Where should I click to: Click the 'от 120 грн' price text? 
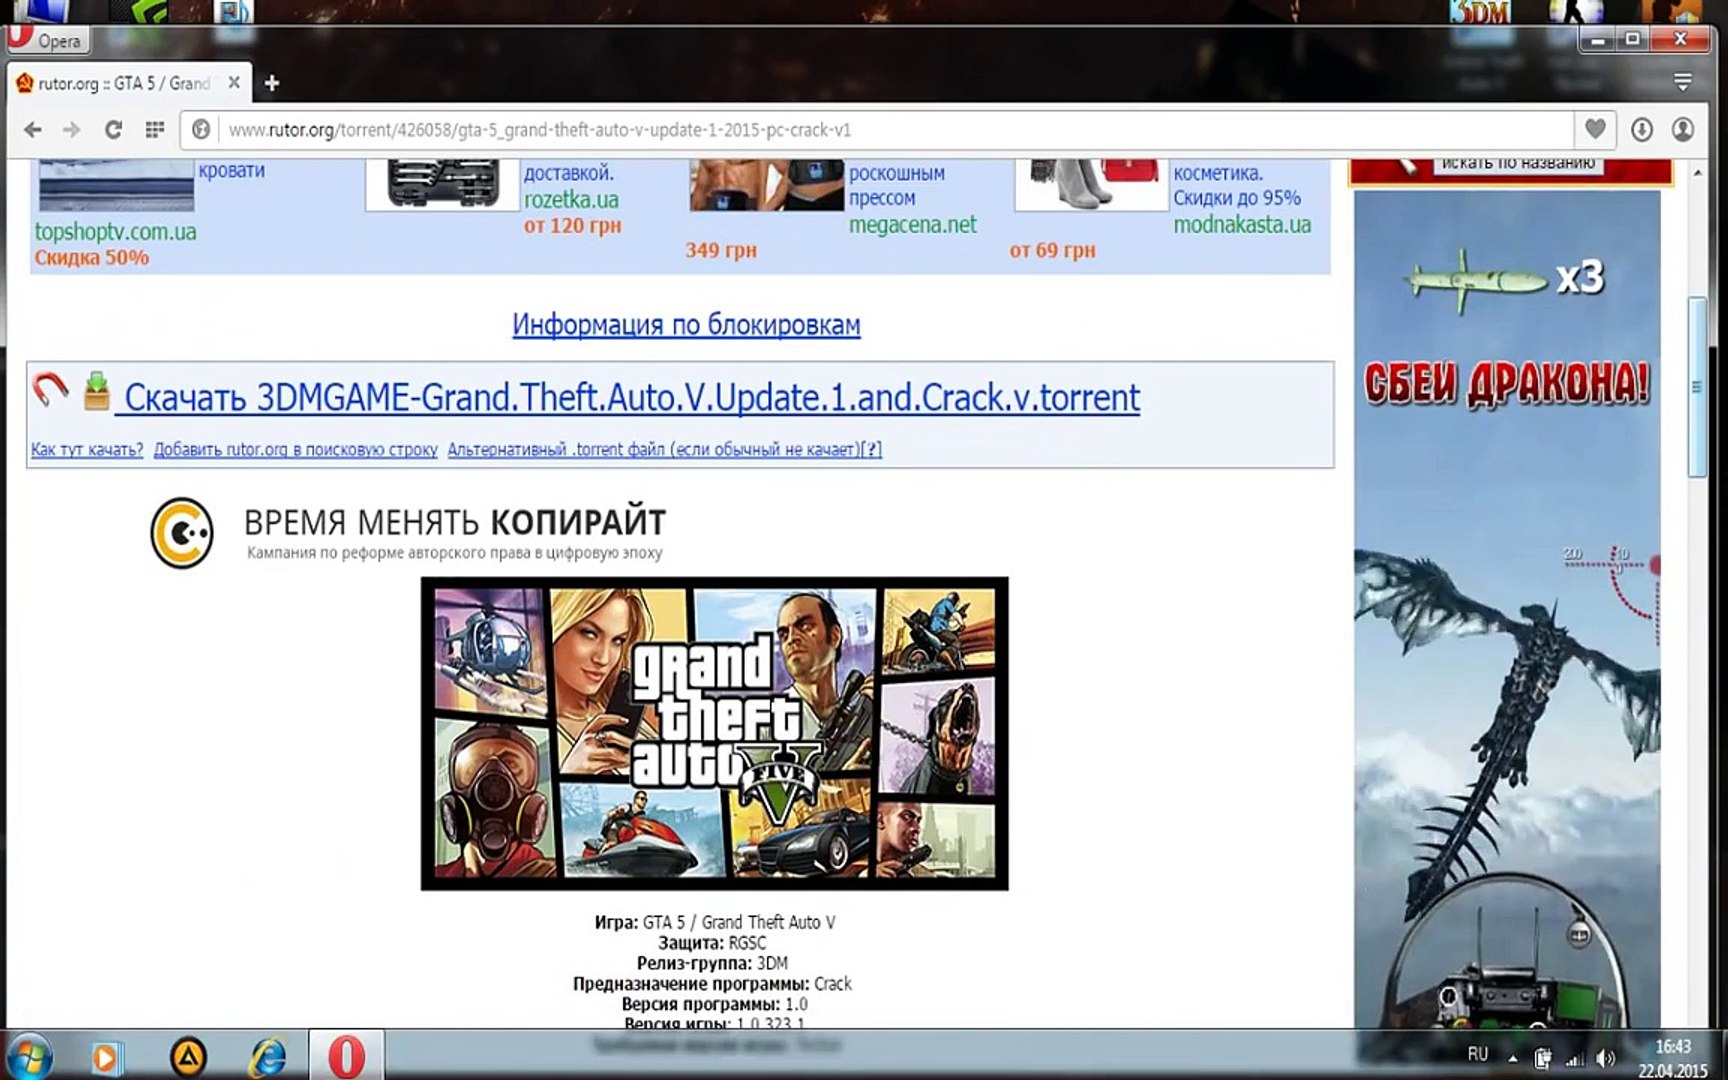(x=572, y=226)
